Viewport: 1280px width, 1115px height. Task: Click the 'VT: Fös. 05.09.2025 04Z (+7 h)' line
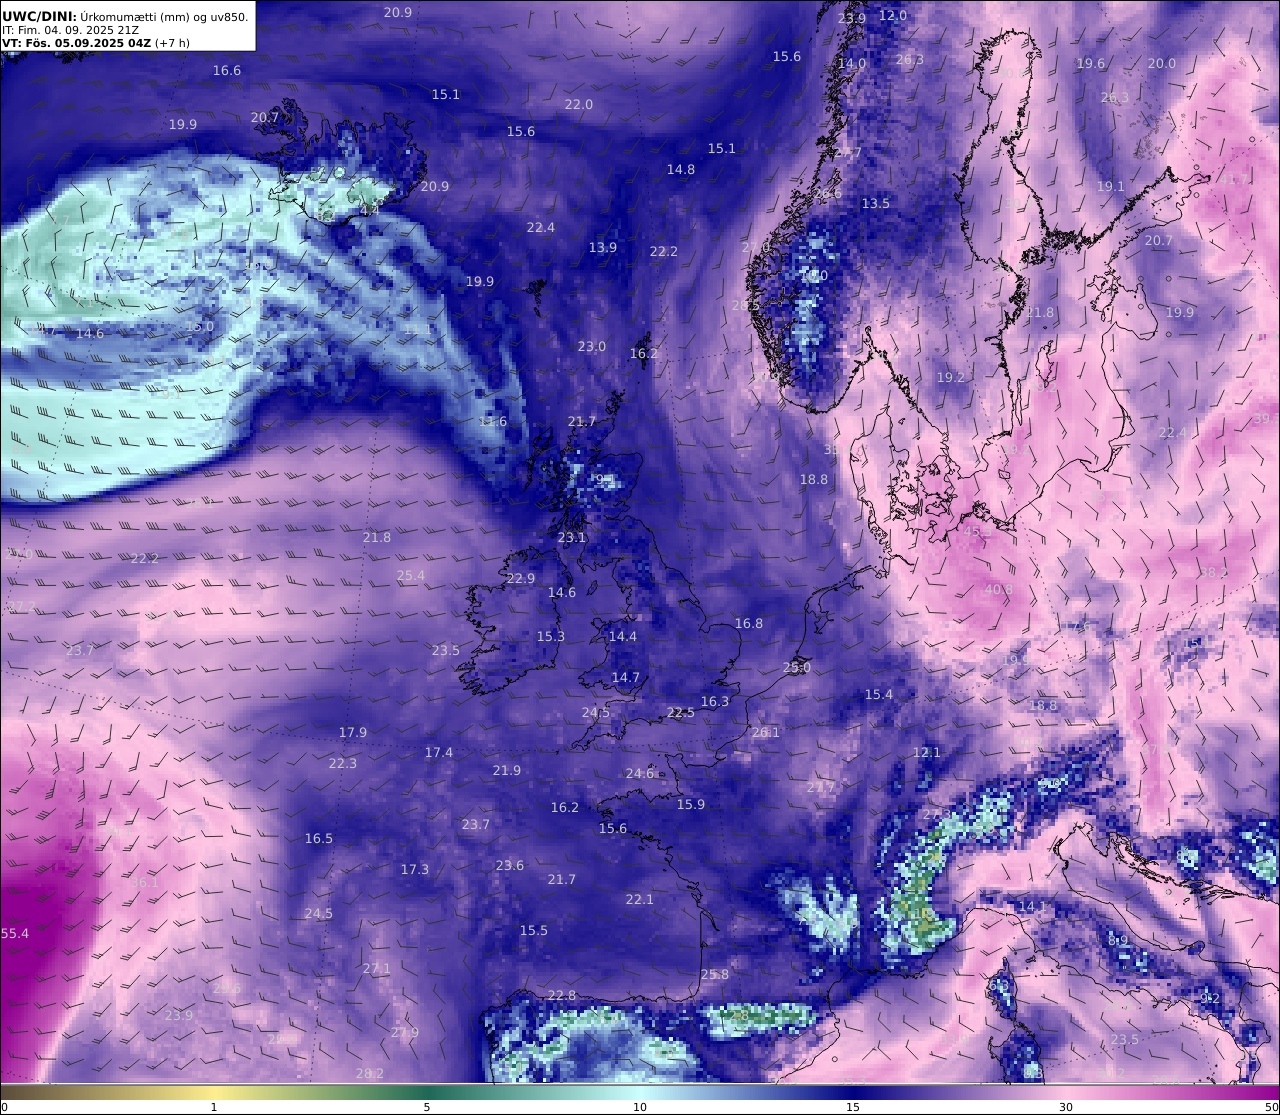tap(96, 43)
